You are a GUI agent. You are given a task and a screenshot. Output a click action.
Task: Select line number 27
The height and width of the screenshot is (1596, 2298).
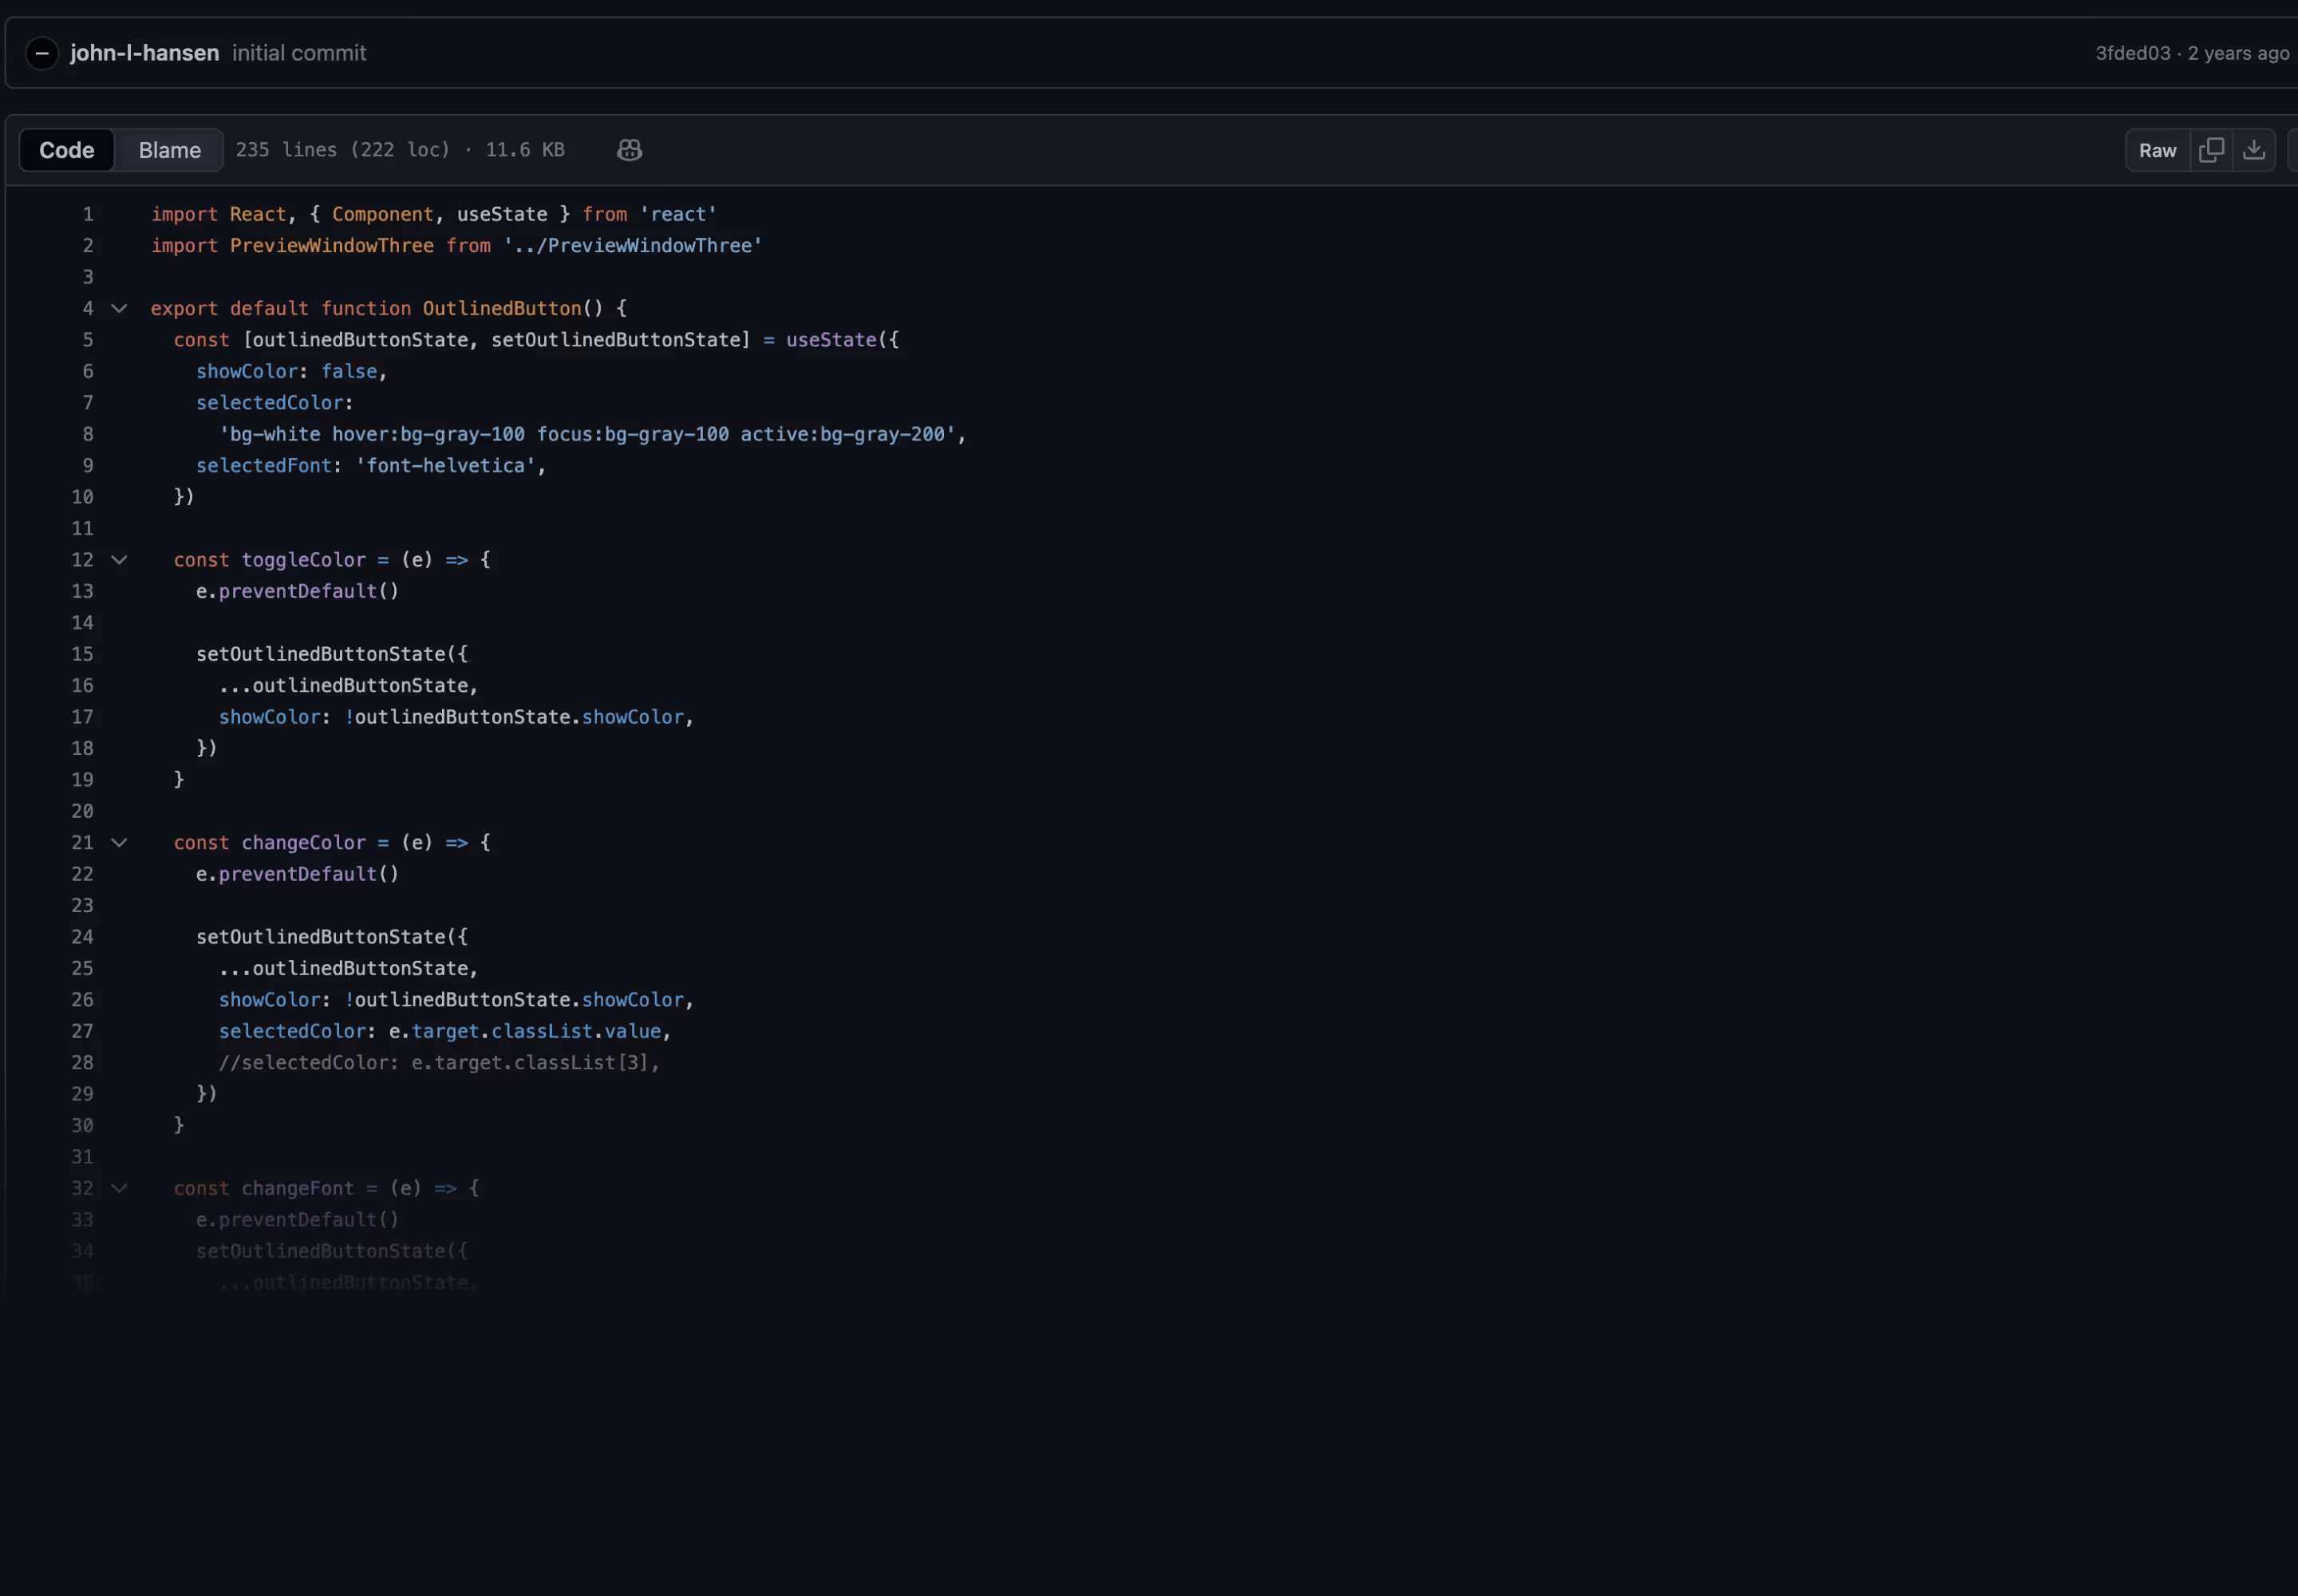click(x=83, y=1030)
